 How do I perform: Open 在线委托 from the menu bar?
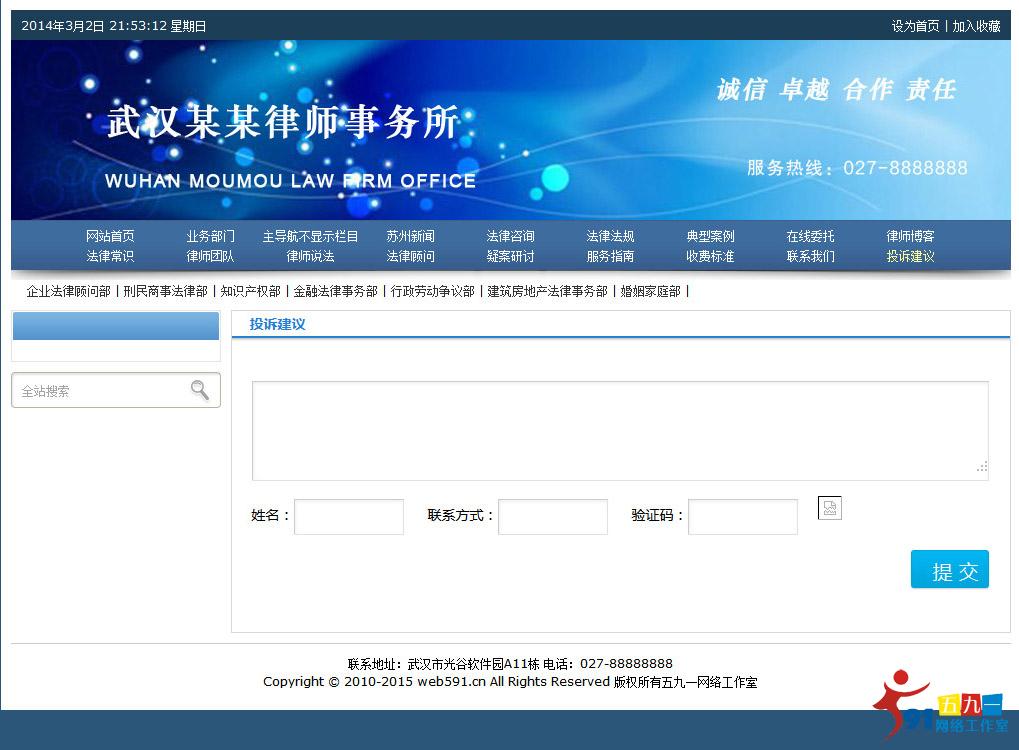809,236
